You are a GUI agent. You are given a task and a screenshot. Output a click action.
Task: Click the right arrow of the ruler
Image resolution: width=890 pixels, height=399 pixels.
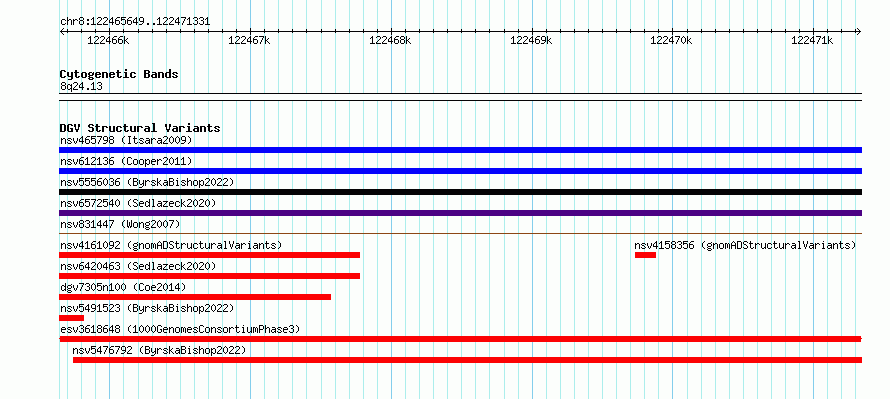859,32
